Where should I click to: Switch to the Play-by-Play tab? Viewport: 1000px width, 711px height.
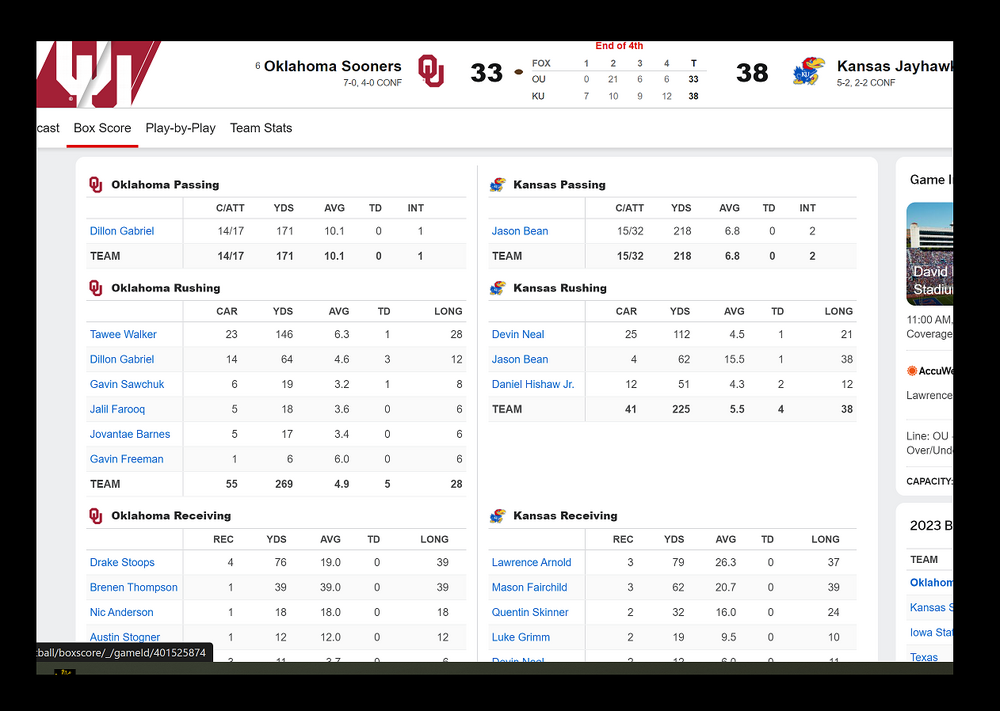(180, 128)
